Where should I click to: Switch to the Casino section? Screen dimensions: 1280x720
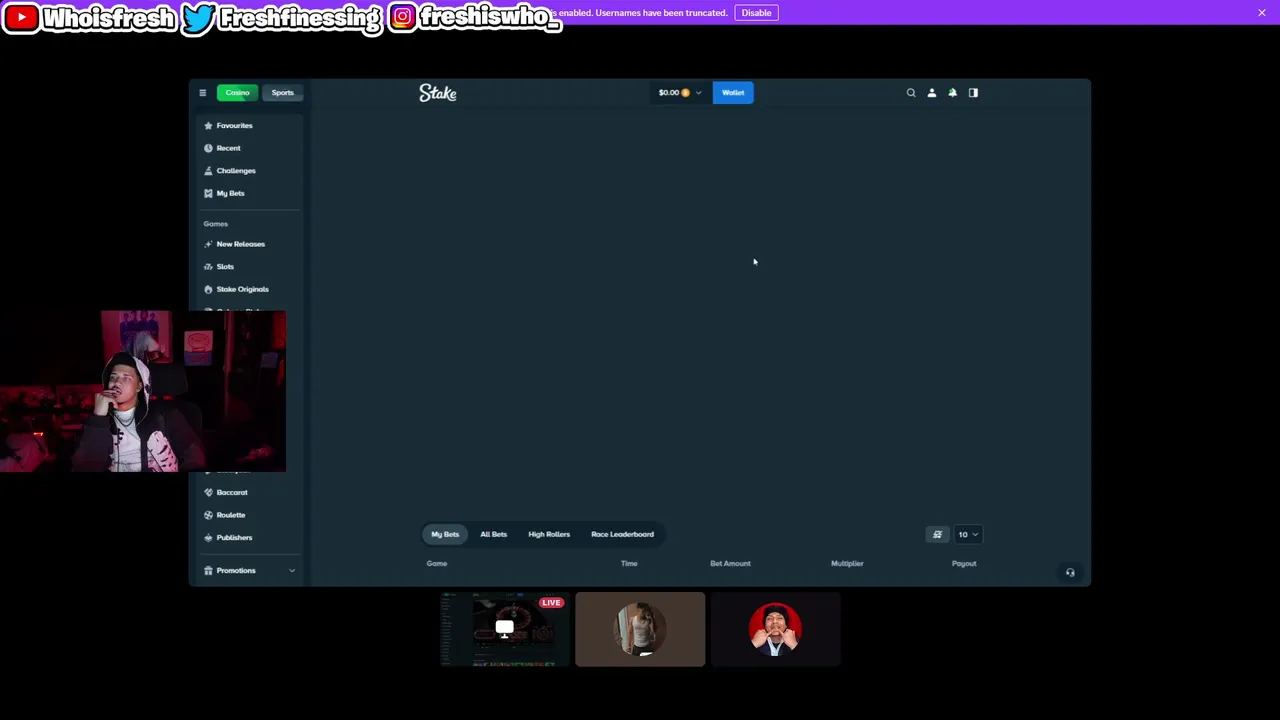point(237,93)
